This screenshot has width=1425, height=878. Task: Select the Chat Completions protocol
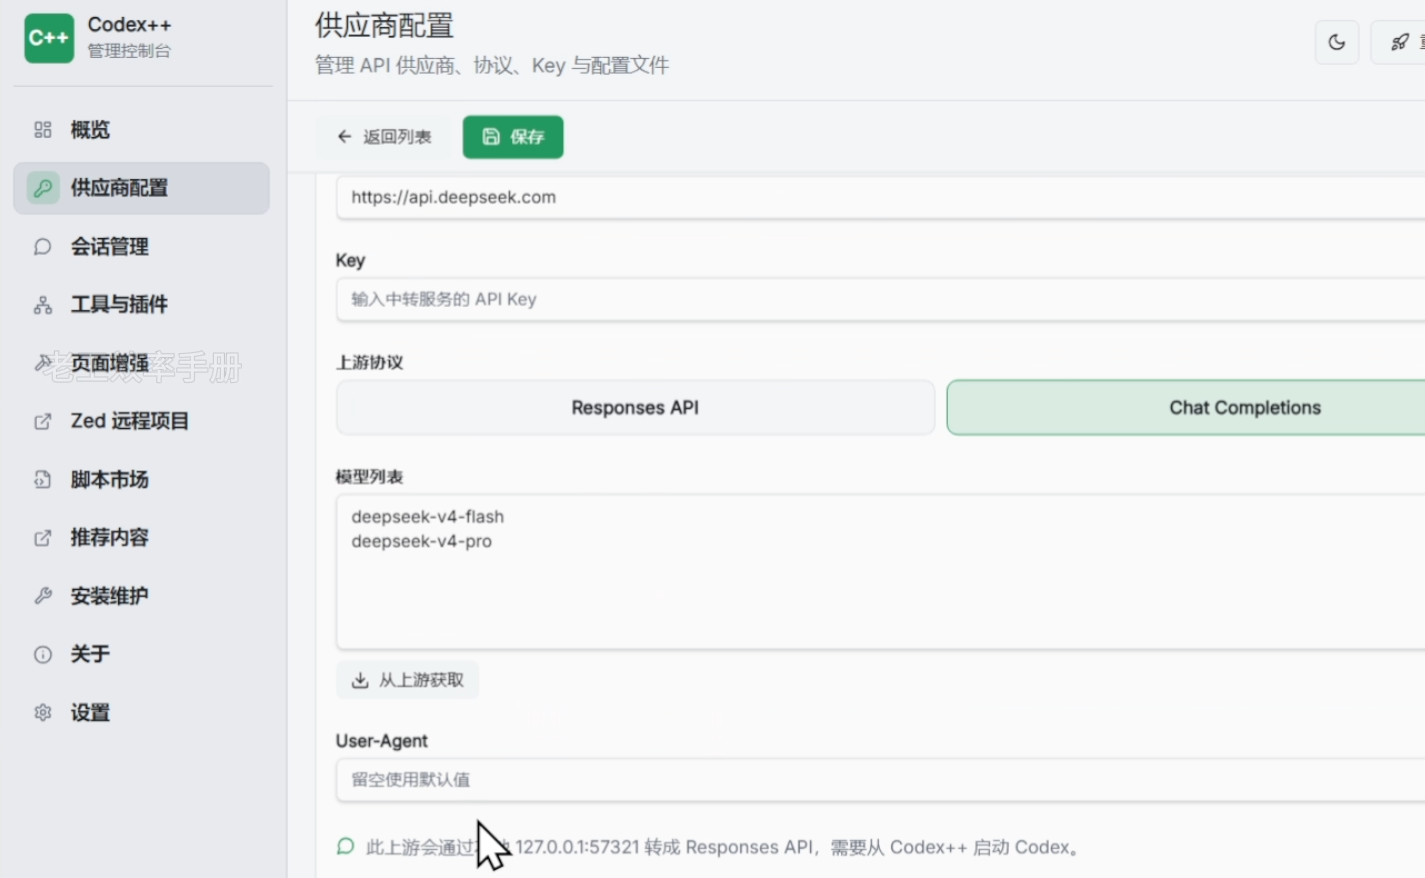click(x=1186, y=407)
